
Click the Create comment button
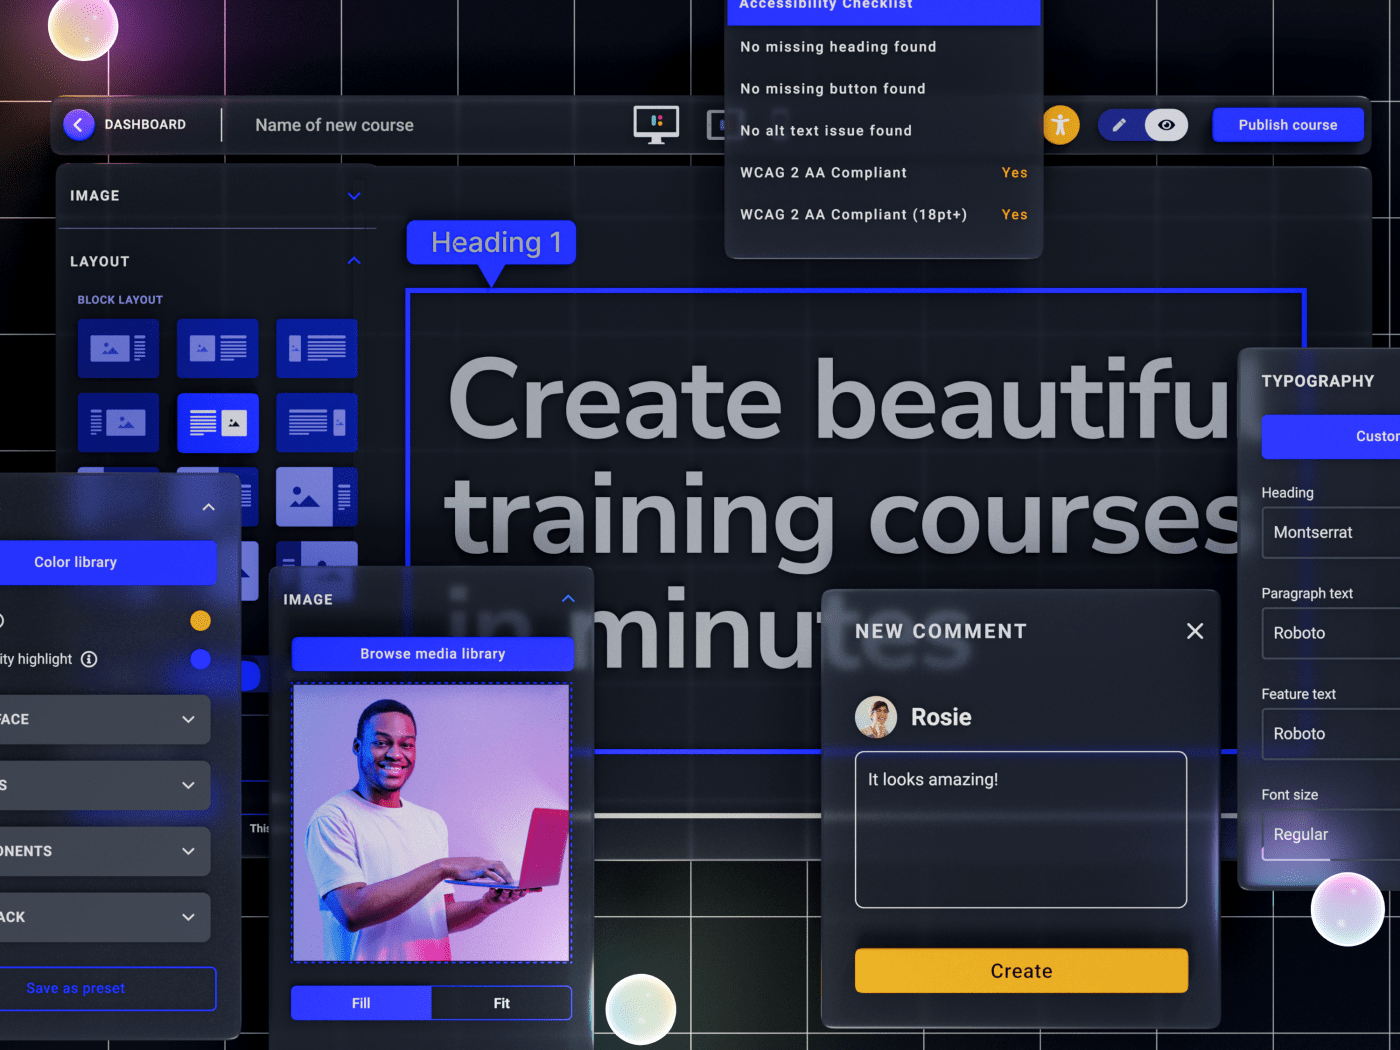pyautogui.click(x=1021, y=971)
